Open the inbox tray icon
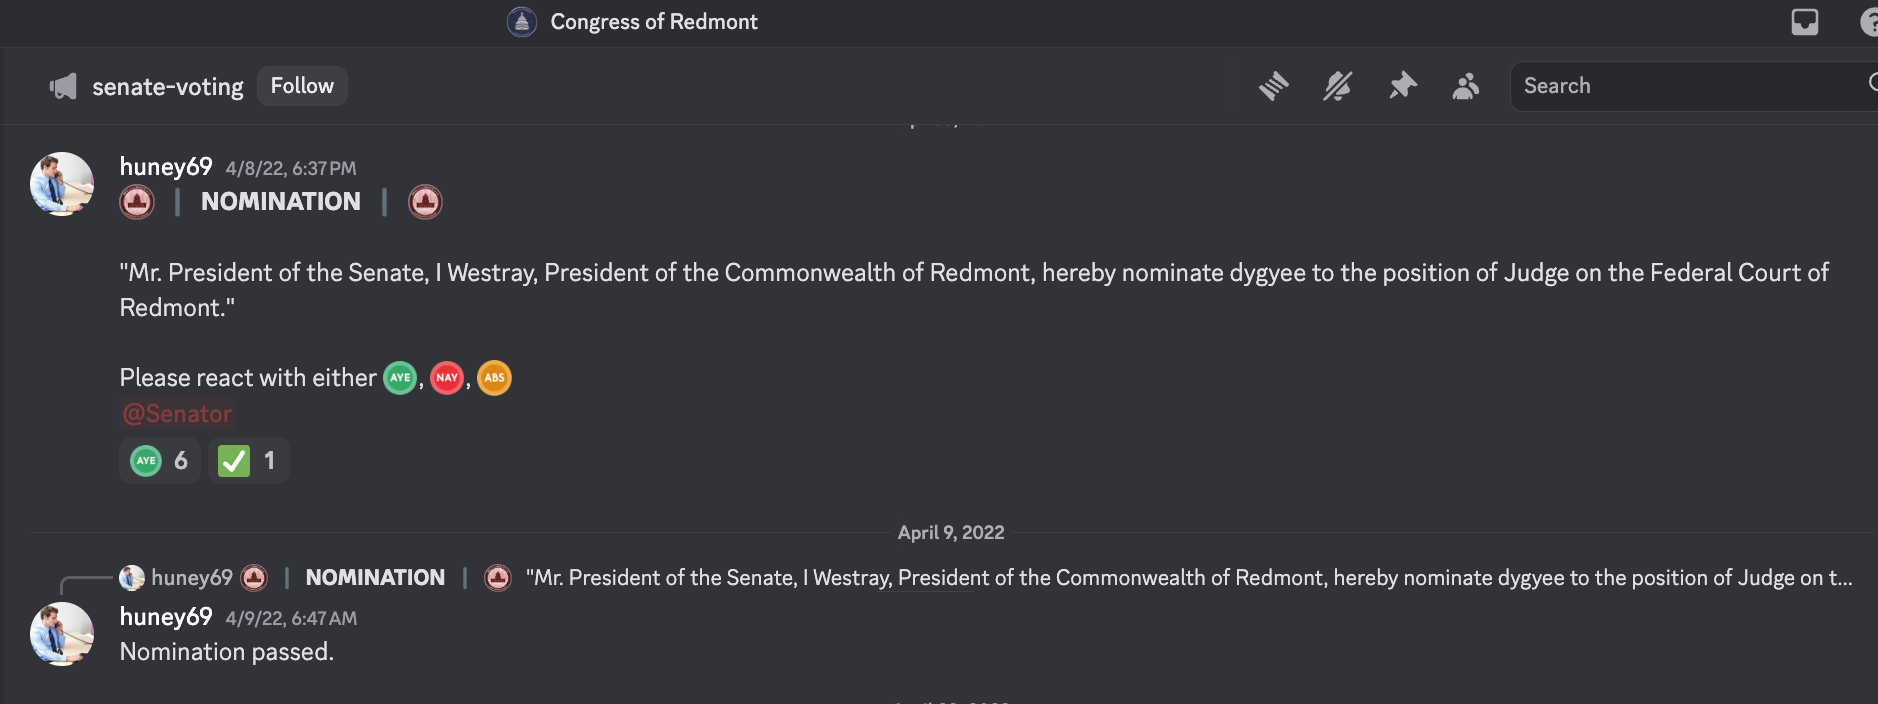1878x704 pixels. coord(1805,22)
